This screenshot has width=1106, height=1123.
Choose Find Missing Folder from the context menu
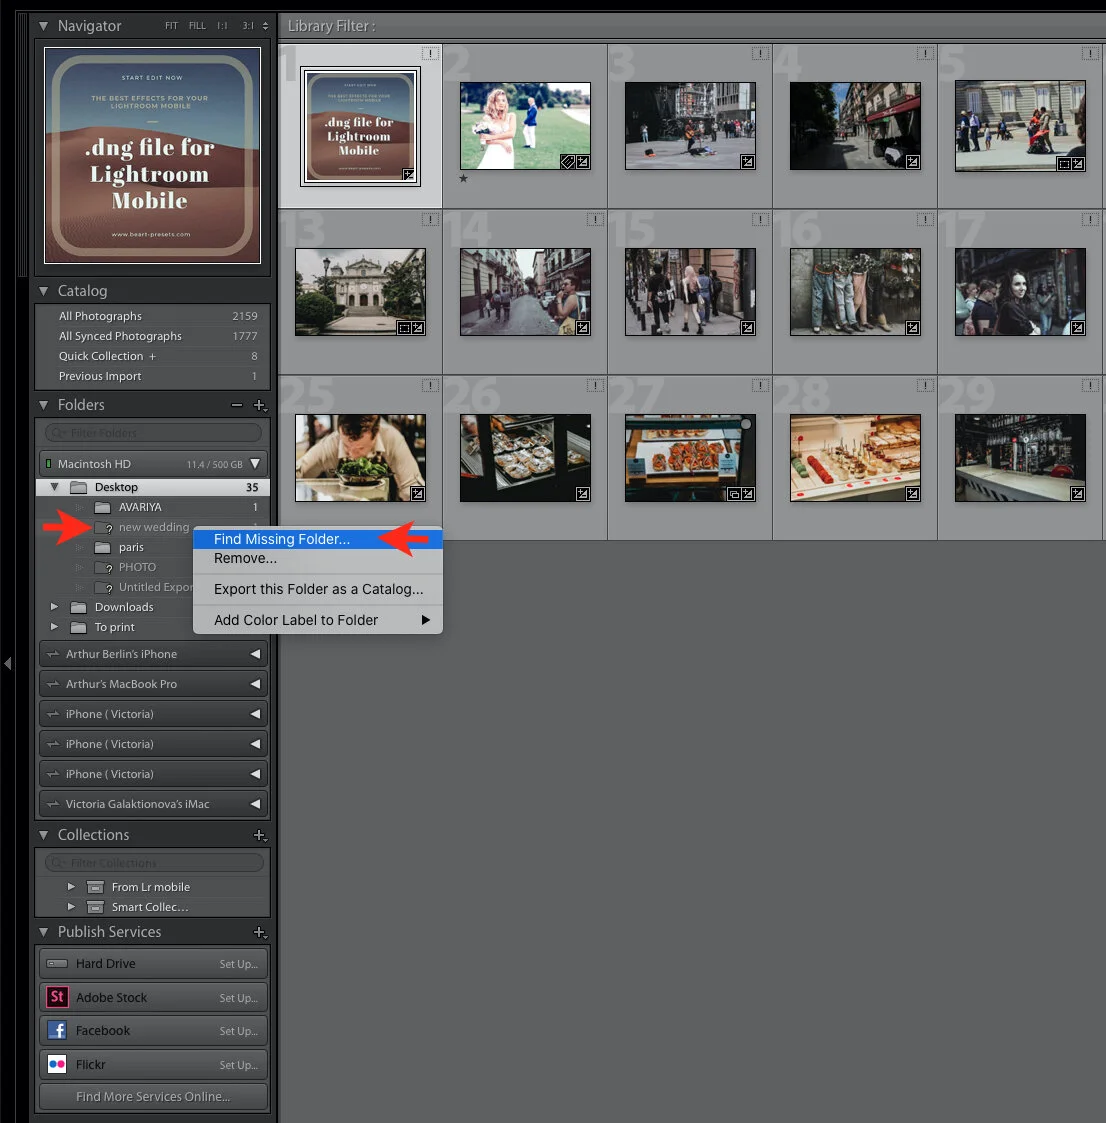[281, 538]
